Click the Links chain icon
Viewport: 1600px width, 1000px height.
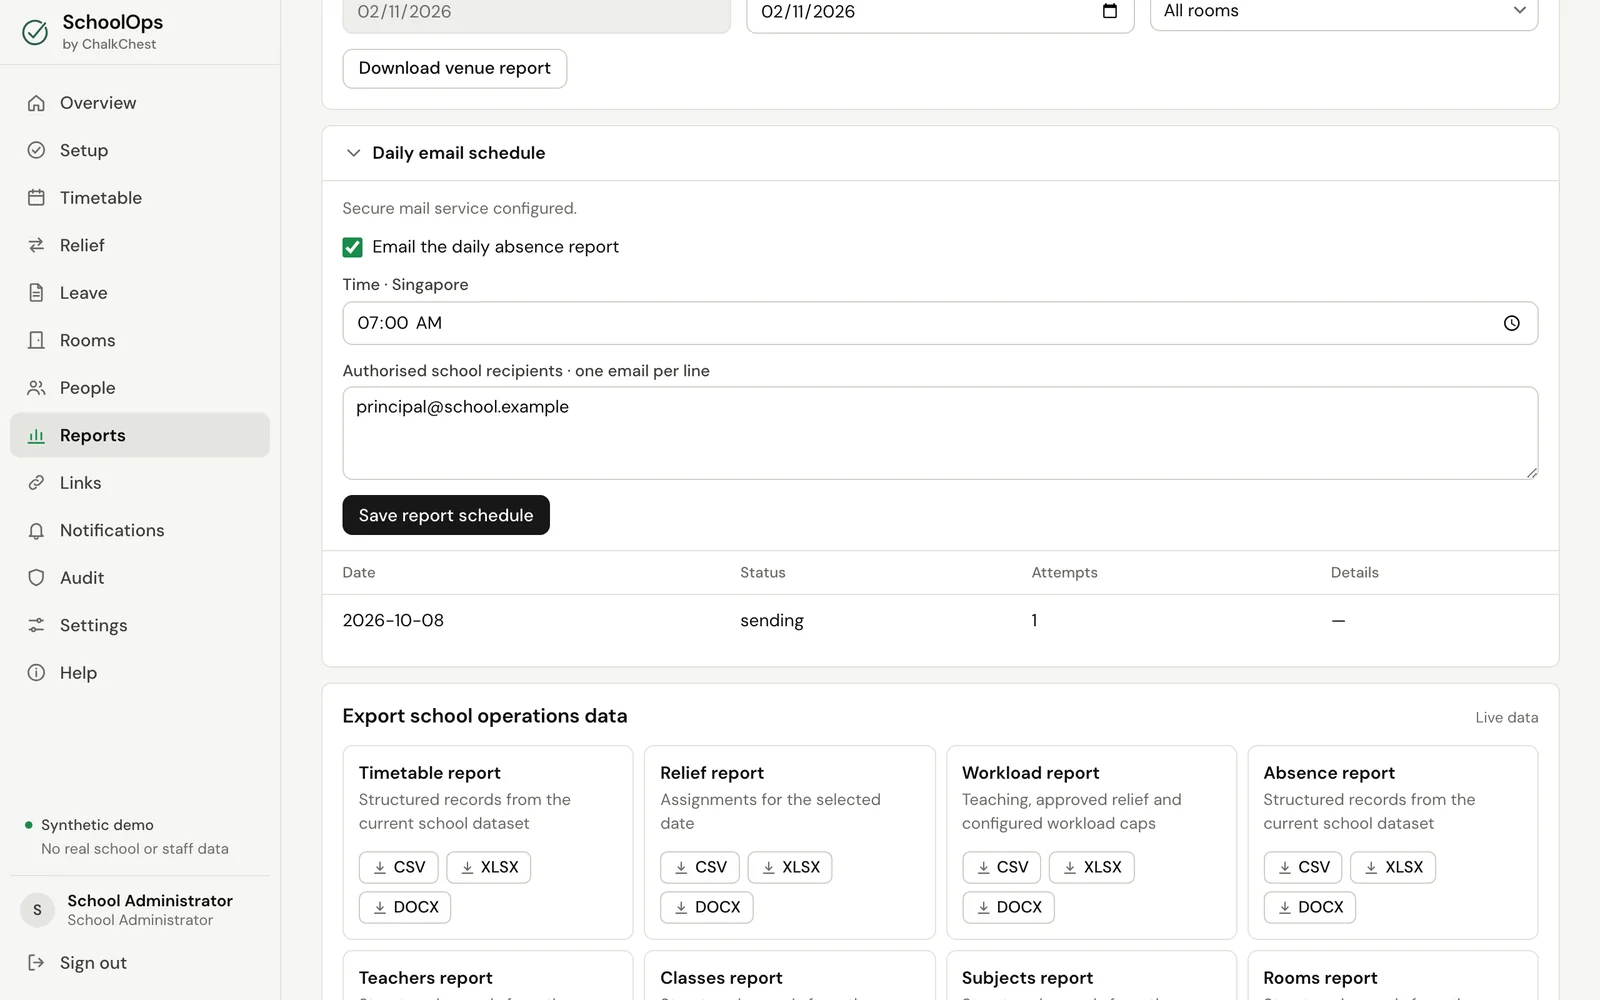[x=36, y=483]
